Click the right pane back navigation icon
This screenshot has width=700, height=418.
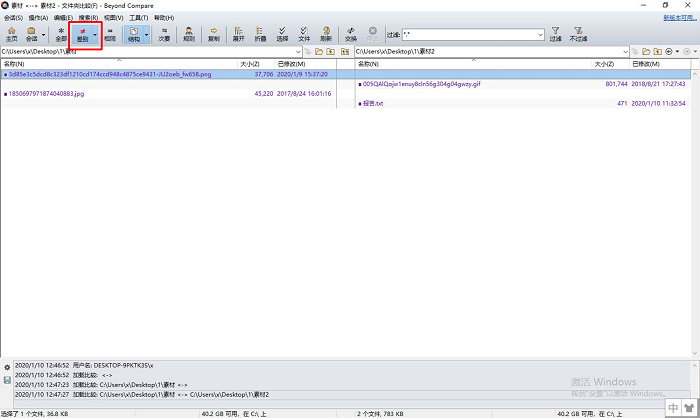669,52
